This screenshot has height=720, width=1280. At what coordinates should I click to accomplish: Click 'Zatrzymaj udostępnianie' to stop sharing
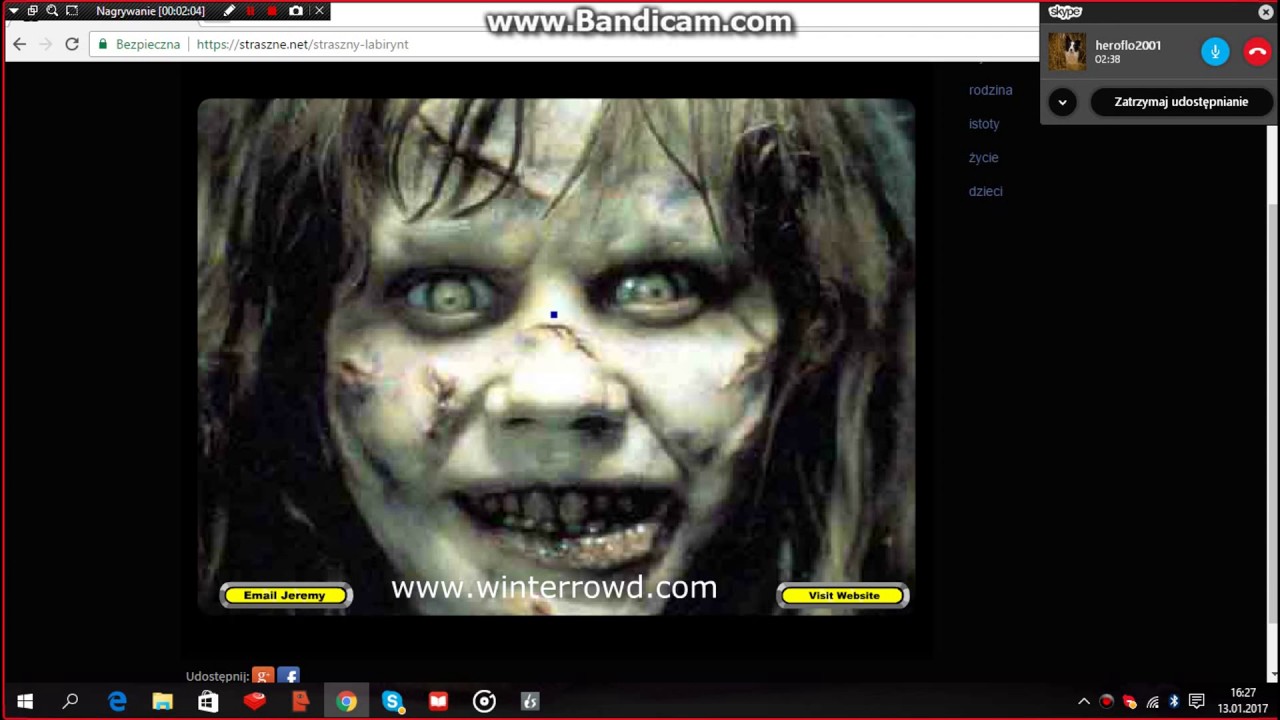pos(1181,102)
